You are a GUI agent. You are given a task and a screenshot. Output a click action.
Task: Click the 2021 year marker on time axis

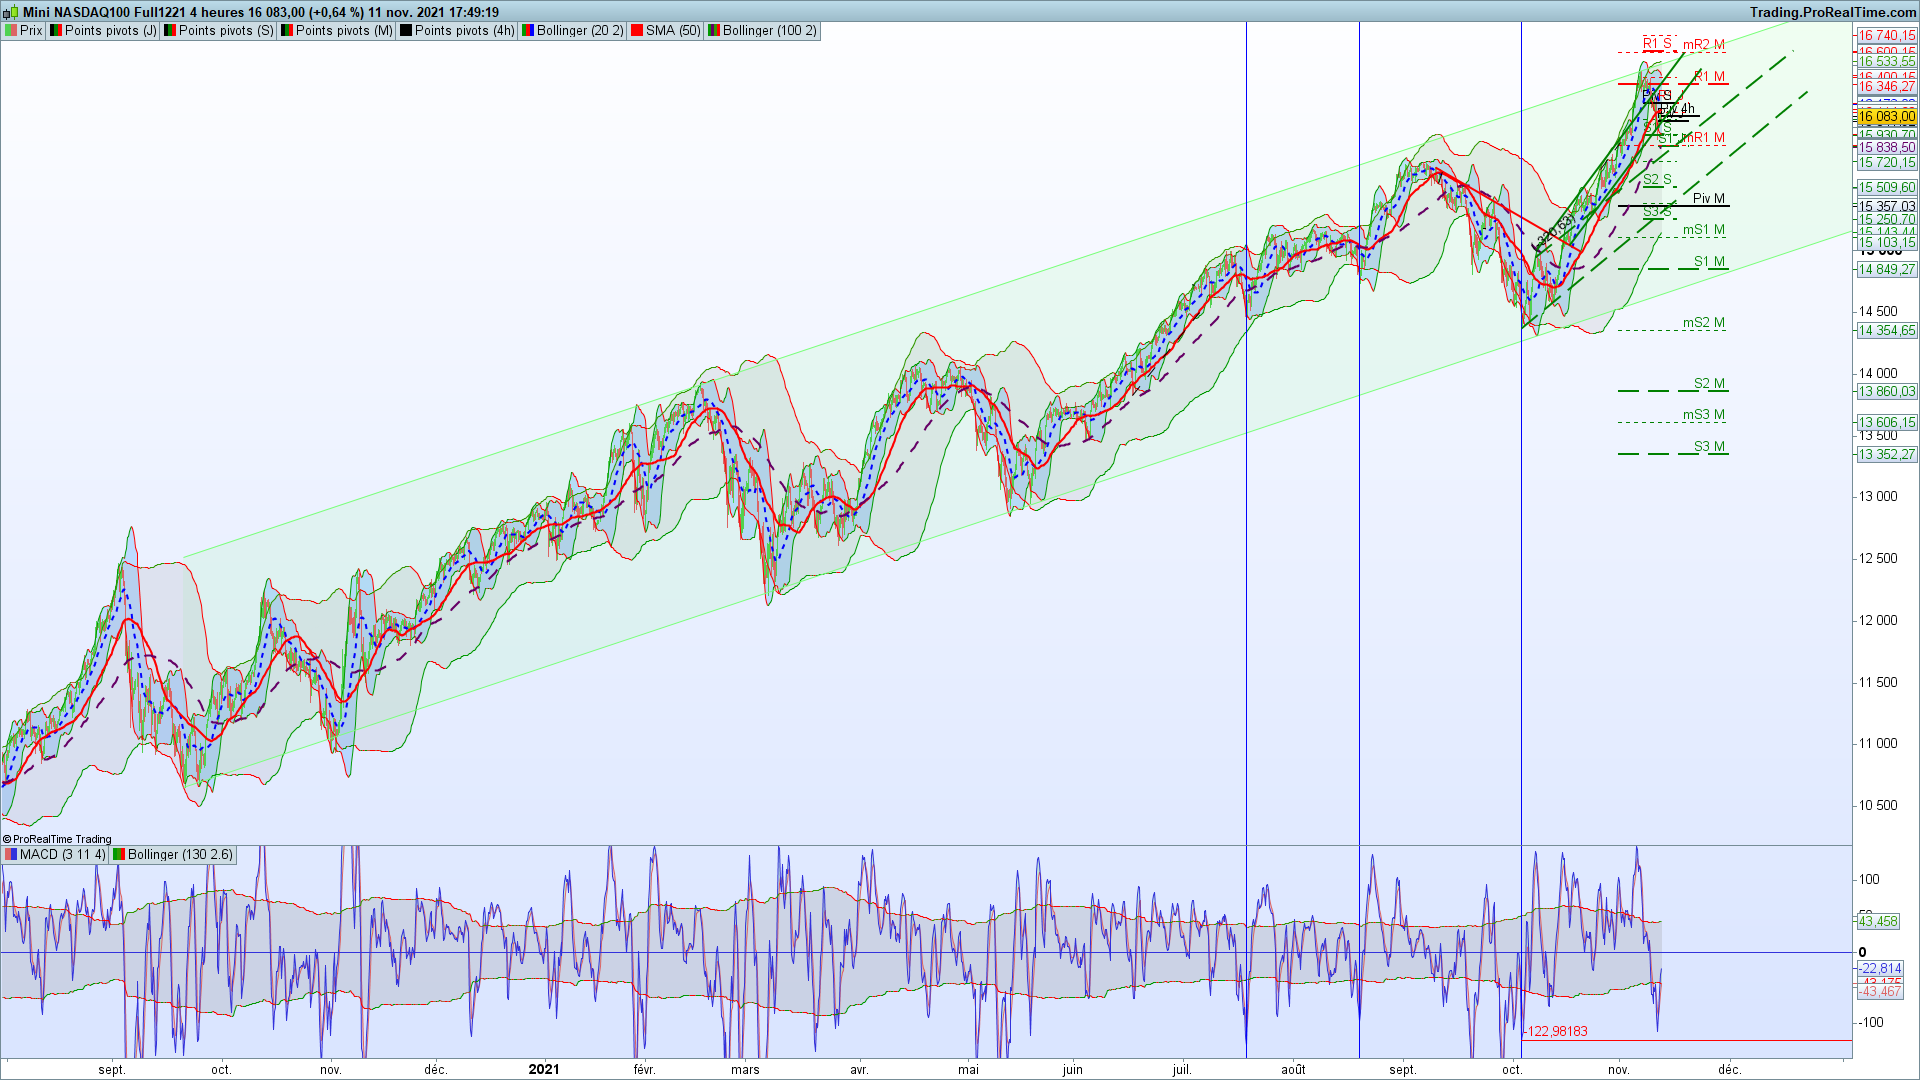[543, 1069]
